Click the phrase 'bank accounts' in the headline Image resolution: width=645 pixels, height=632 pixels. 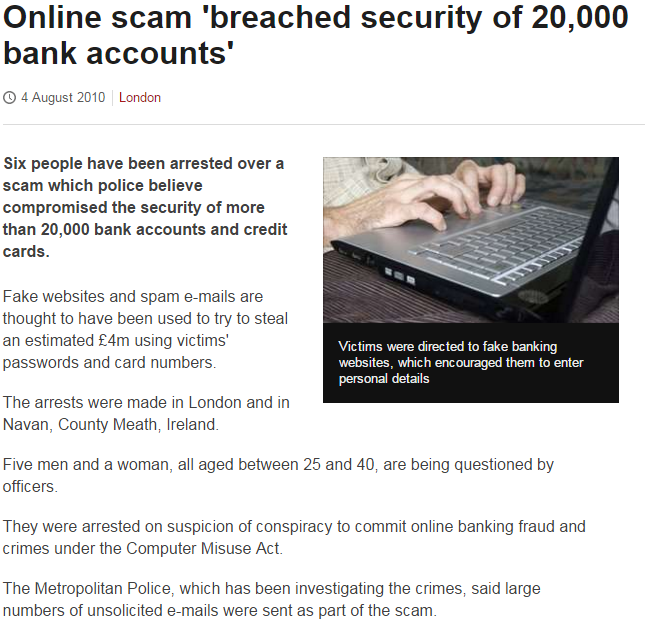118,54
